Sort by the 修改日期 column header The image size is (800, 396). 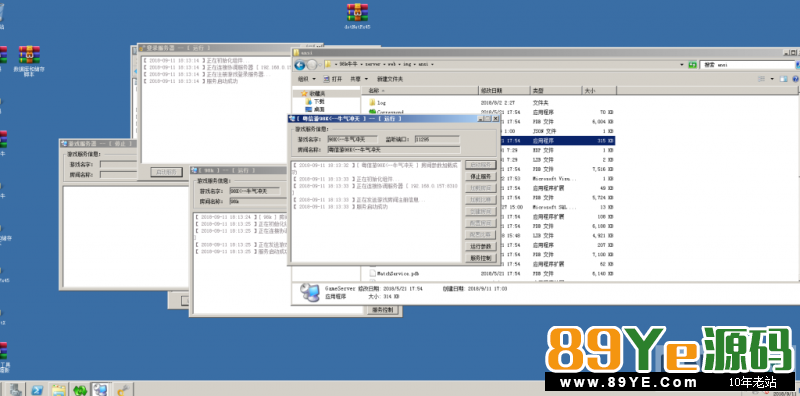(x=504, y=90)
